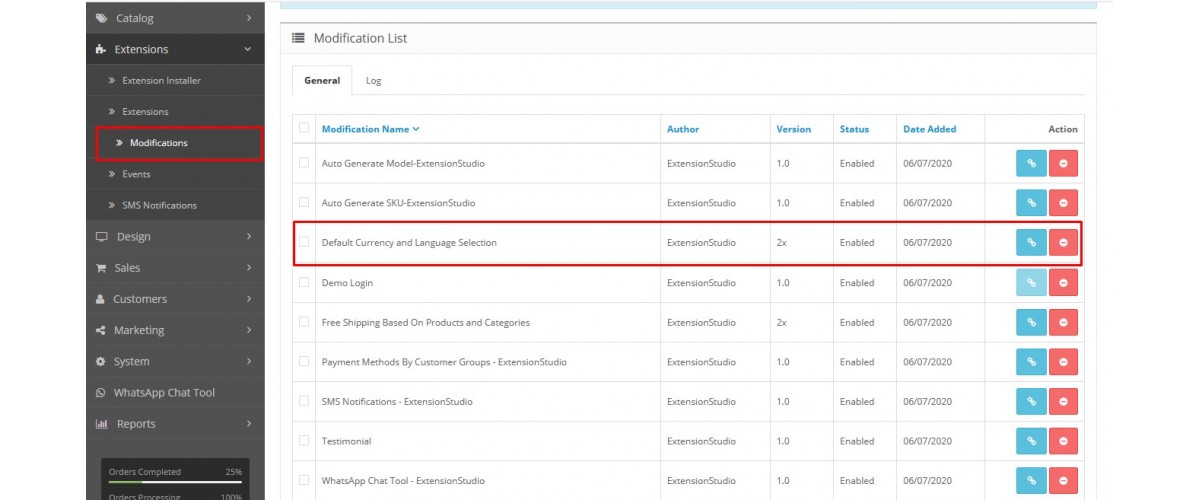Screen dimensions: 1200x500
Task: Switch to the General tab
Action: (321, 80)
